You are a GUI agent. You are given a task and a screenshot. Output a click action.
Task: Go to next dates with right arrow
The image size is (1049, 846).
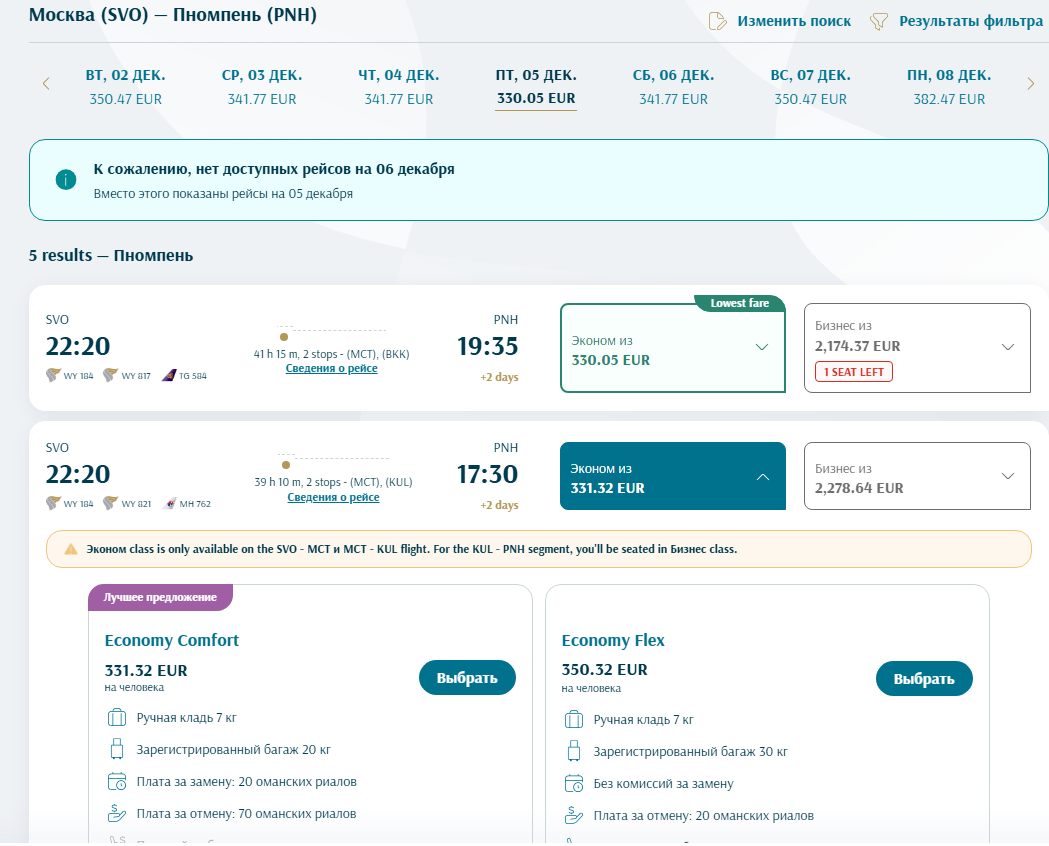(1030, 84)
